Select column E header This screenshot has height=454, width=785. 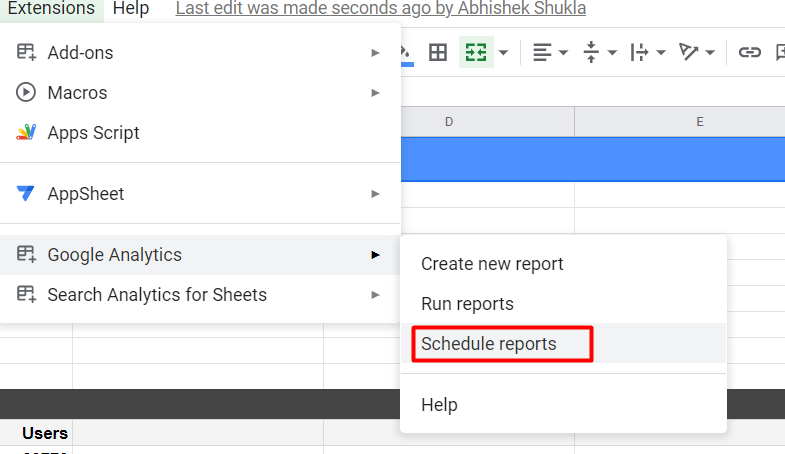point(680,122)
